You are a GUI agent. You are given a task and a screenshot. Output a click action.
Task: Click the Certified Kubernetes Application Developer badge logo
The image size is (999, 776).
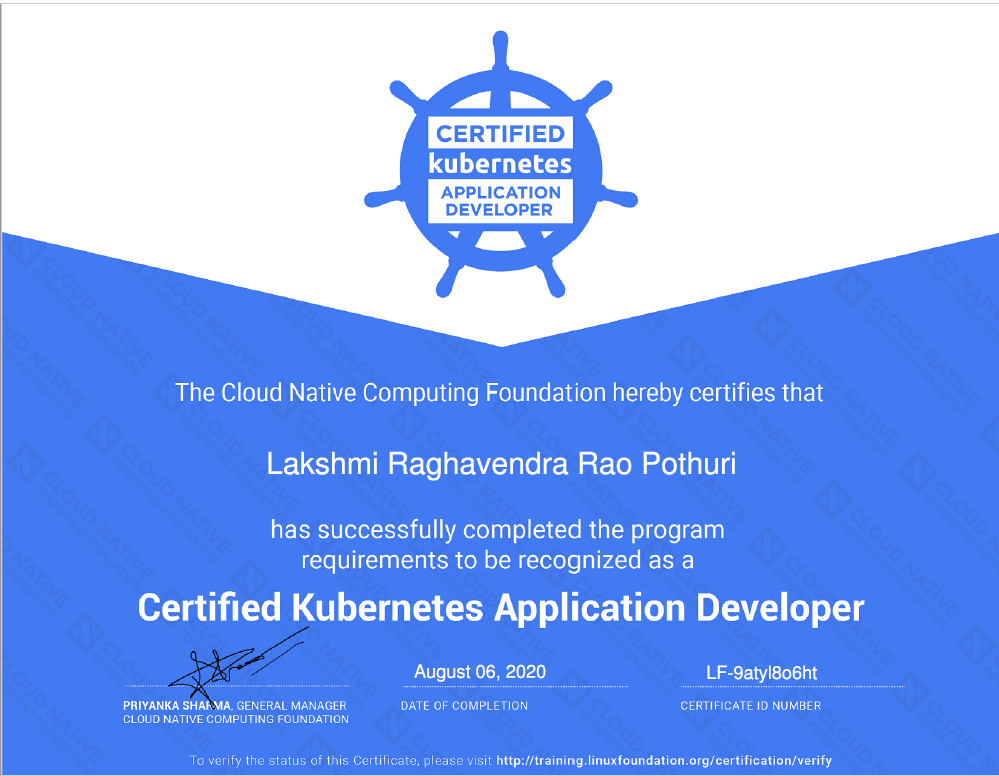click(501, 165)
